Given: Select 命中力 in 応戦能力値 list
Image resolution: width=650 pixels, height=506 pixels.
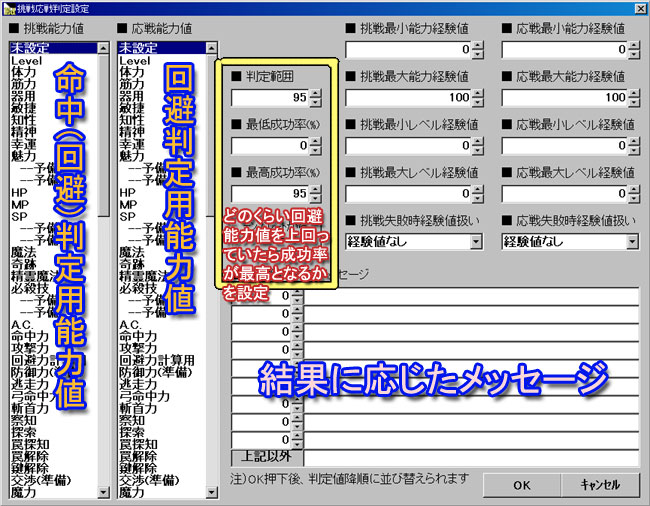Looking at the screenshot, I should coord(138,336).
